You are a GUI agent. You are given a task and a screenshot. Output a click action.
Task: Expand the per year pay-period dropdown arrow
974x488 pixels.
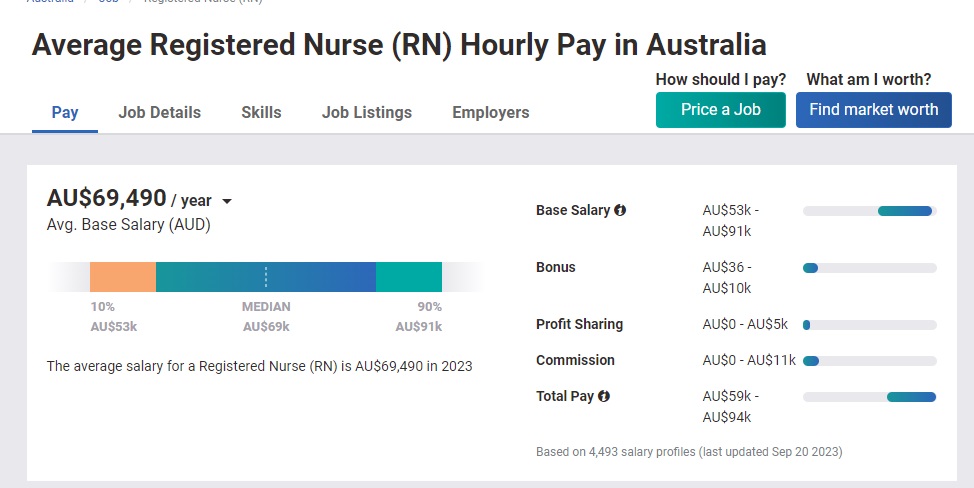(x=227, y=201)
